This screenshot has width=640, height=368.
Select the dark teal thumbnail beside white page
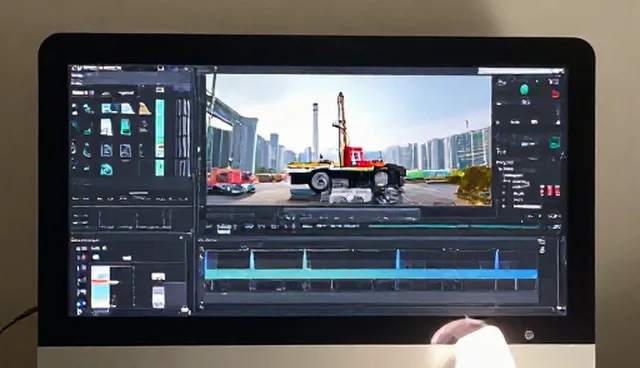[126, 127]
